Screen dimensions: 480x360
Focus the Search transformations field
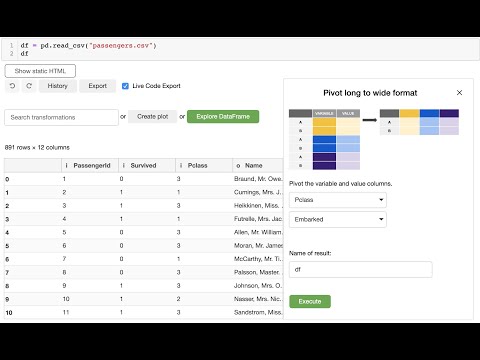61,117
